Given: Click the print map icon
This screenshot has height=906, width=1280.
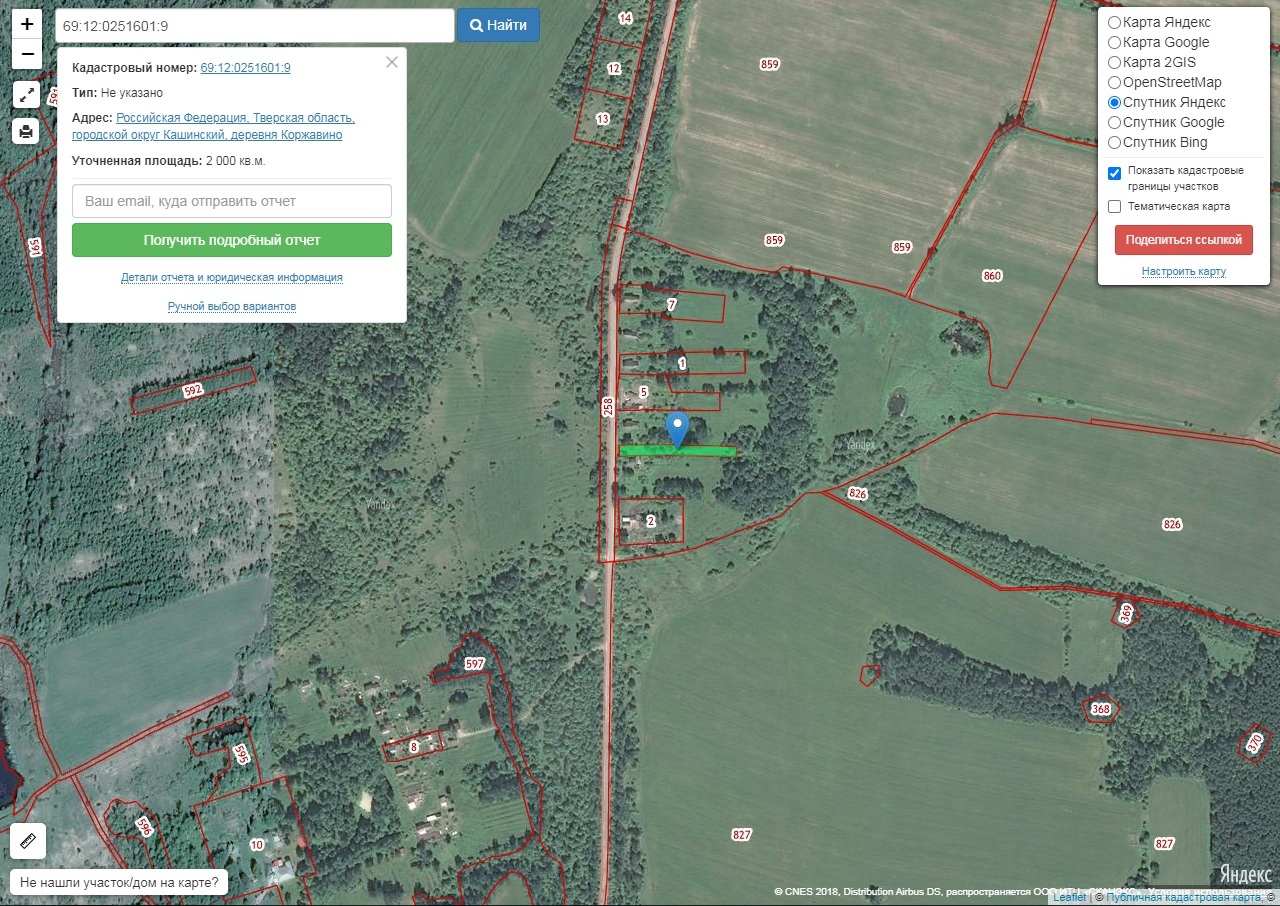Looking at the screenshot, I should pyautogui.click(x=27, y=131).
